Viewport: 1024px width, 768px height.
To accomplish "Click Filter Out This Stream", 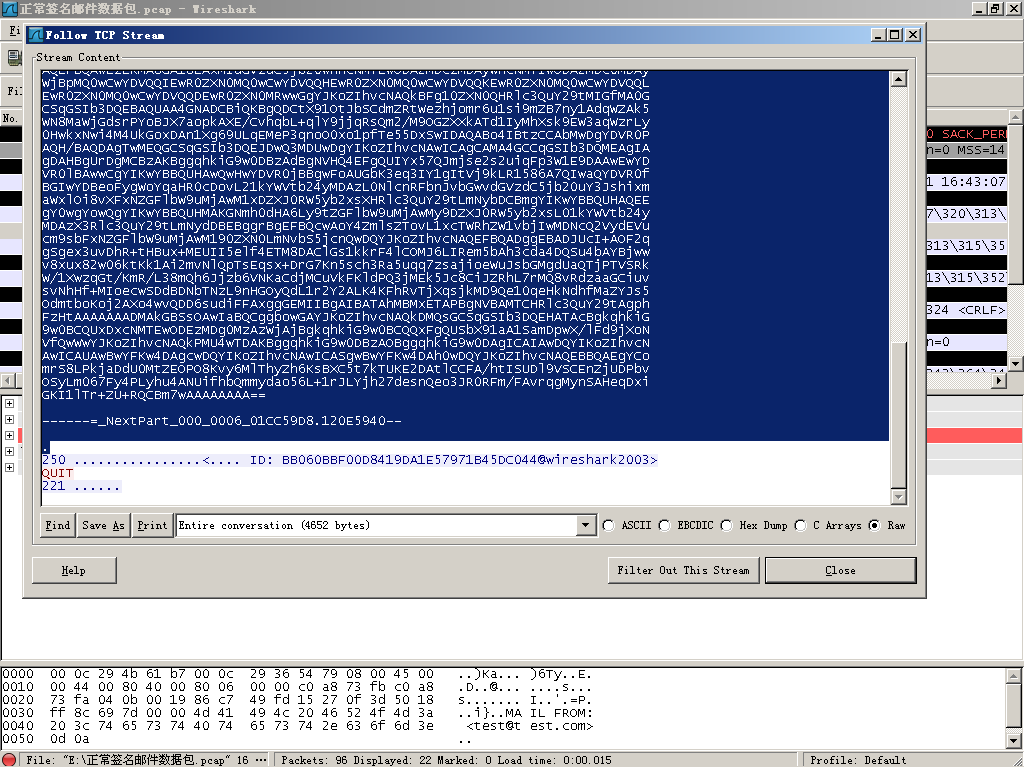I will point(683,570).
